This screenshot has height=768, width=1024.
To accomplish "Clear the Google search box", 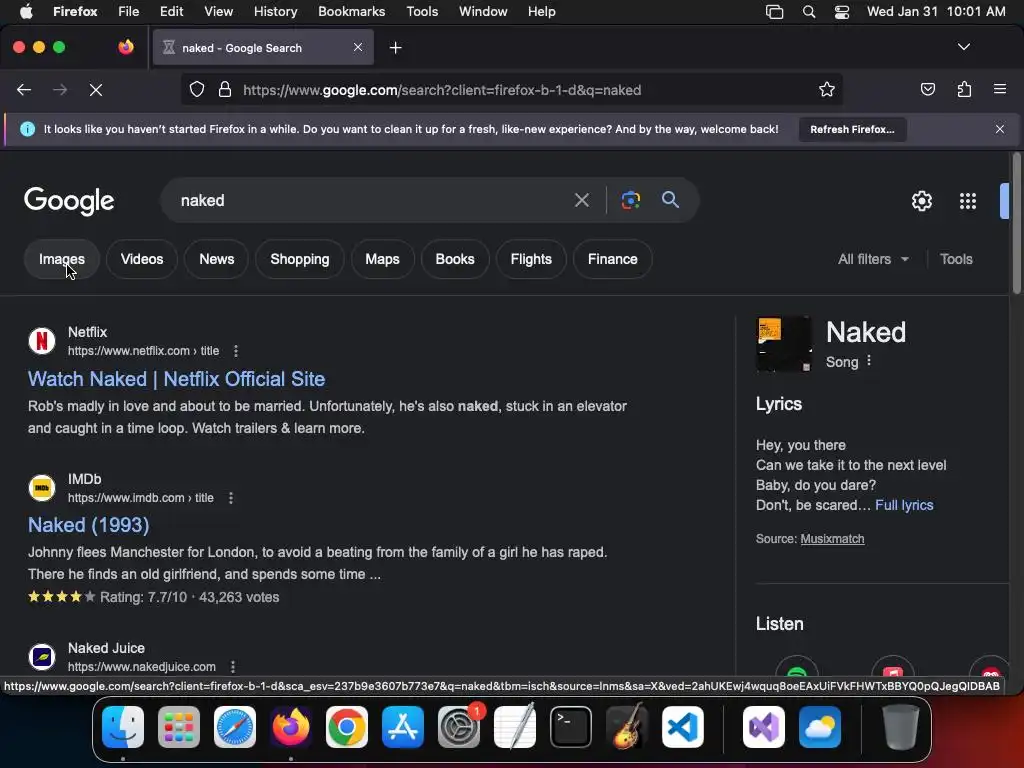I will click(x=581, y=200).
